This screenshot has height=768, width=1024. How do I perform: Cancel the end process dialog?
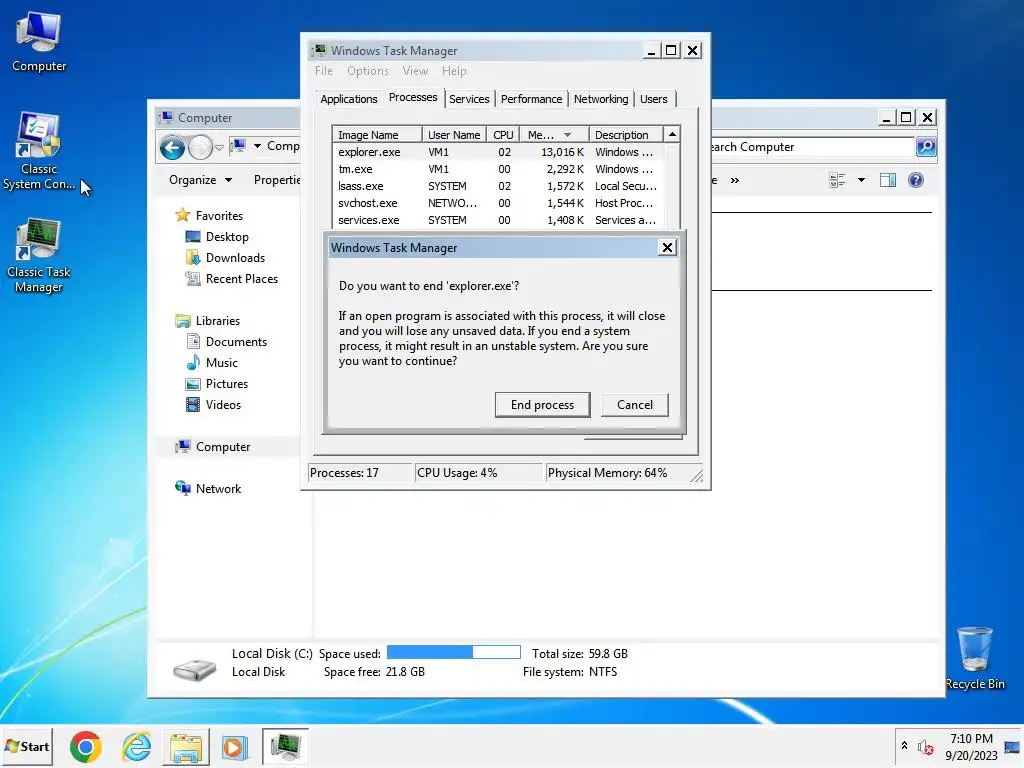635,405
